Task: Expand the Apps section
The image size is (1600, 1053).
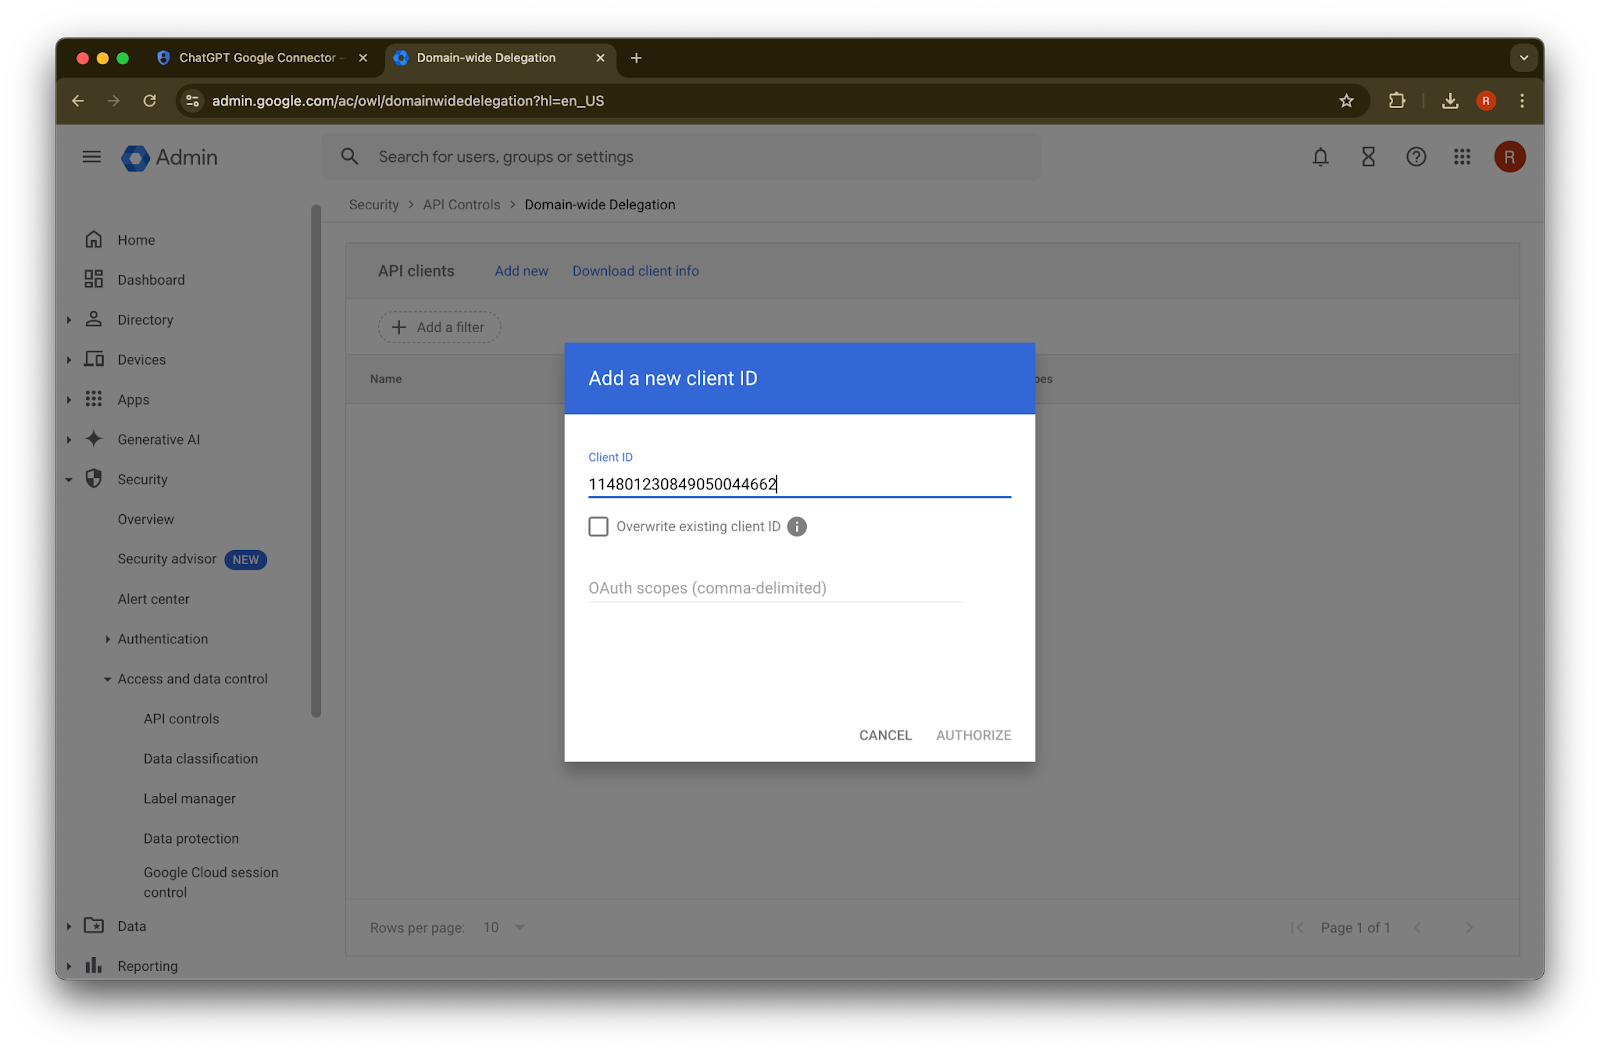Action: pyautogui.click(x=69, y=400)
